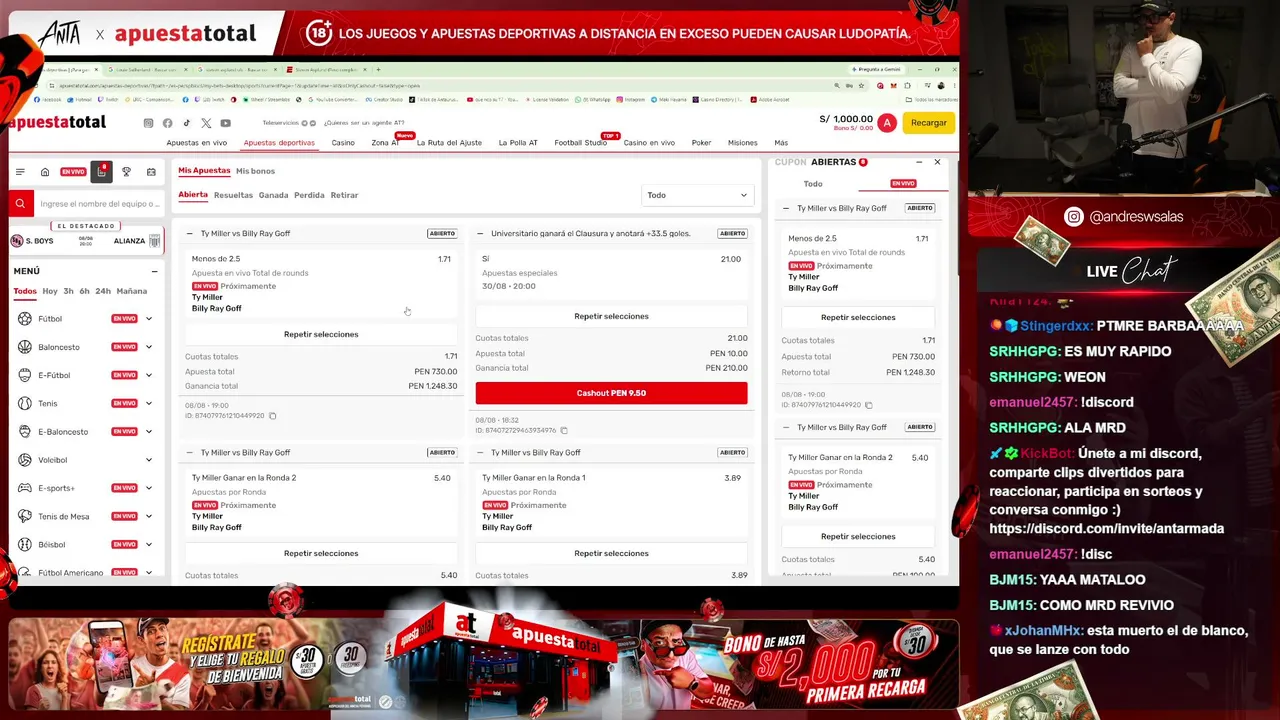
Task: Collapse the MENÚ section
Action: click(154, 271)
